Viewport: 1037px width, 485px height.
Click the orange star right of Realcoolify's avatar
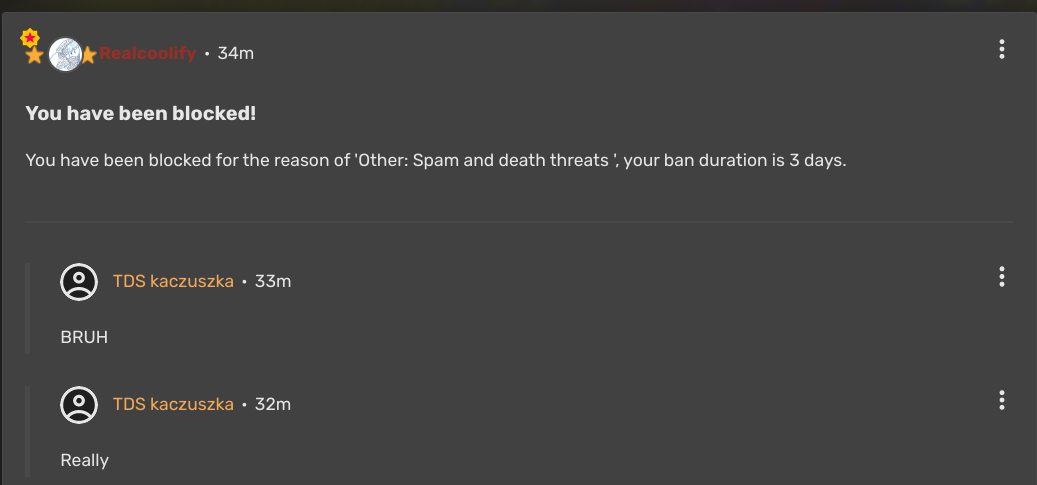(88, 55)
